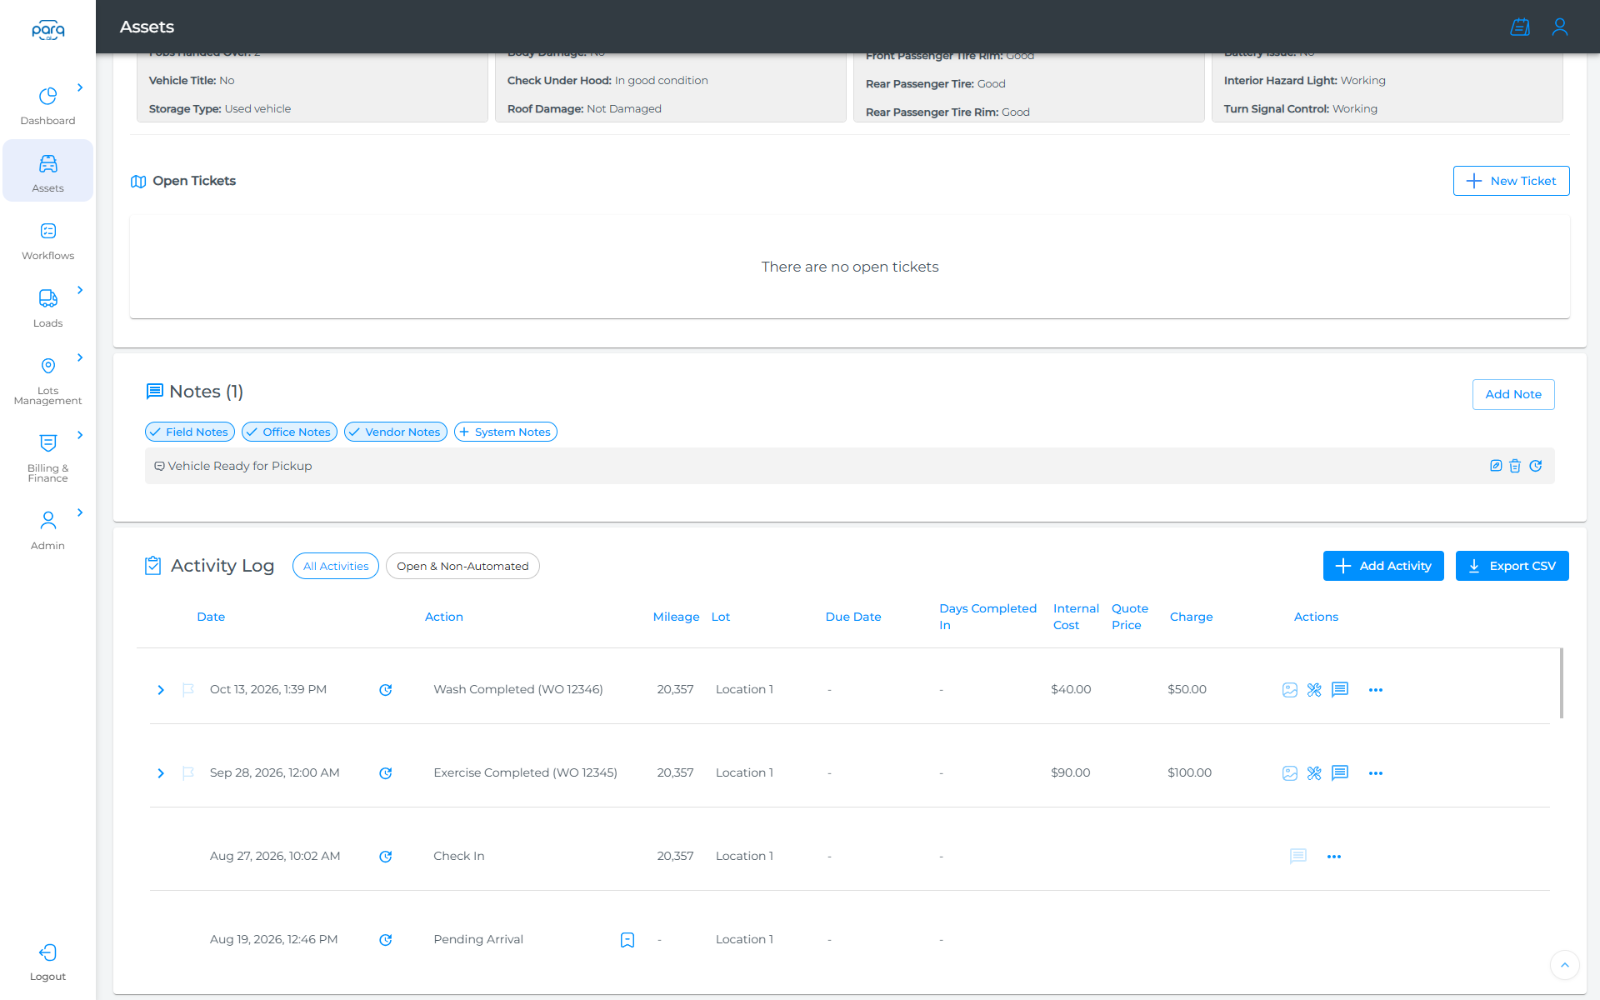
Task: Open more actions for the Exercise Completed row
Action: pos(1376,773)
